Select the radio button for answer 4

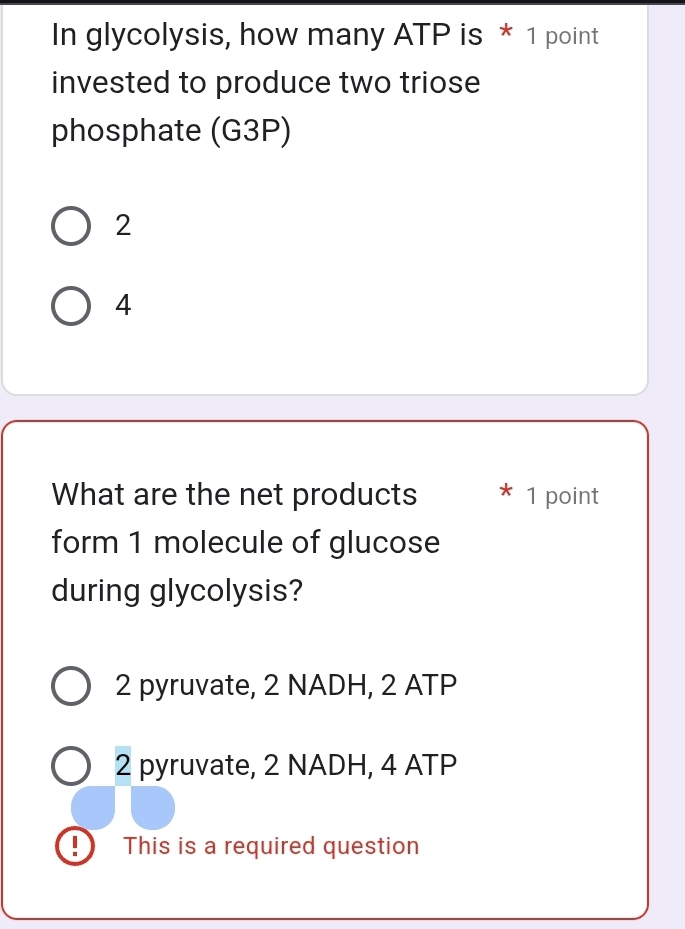69,306
